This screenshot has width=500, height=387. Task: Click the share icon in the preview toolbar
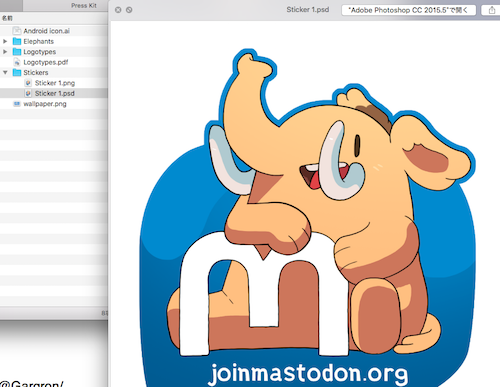492,10
